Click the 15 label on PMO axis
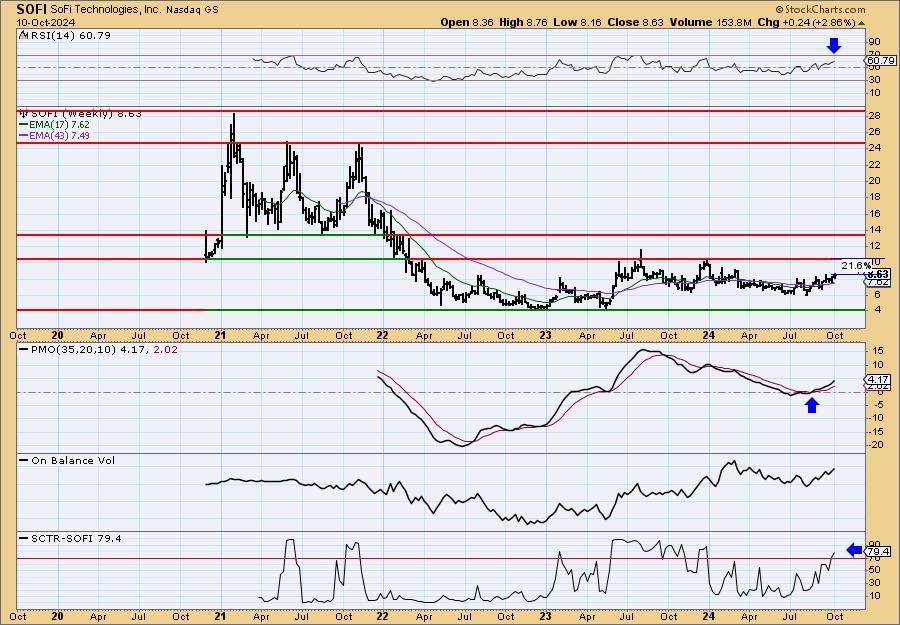Image resolution: width=900 pixels, height=625 pixels. (x=878, y=351)
